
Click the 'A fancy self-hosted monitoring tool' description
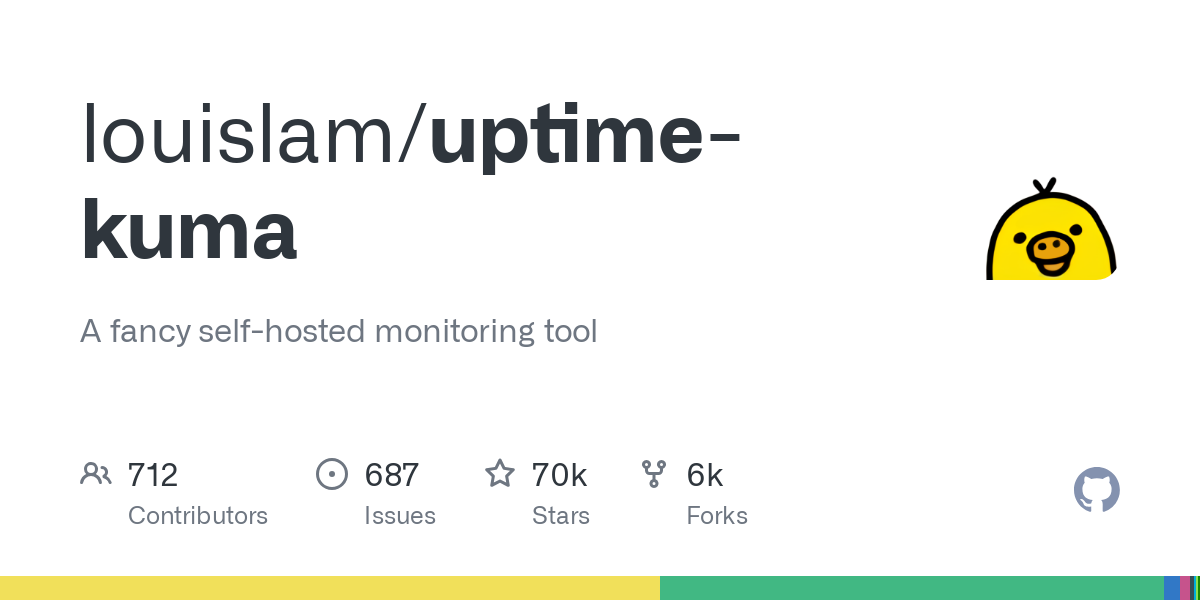[339, 331]
